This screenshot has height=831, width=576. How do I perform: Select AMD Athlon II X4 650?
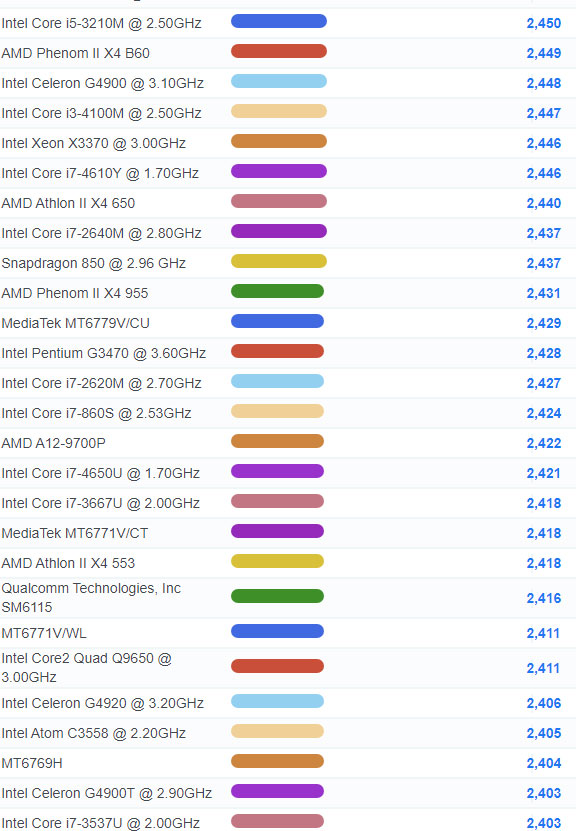tap(68, 204)
